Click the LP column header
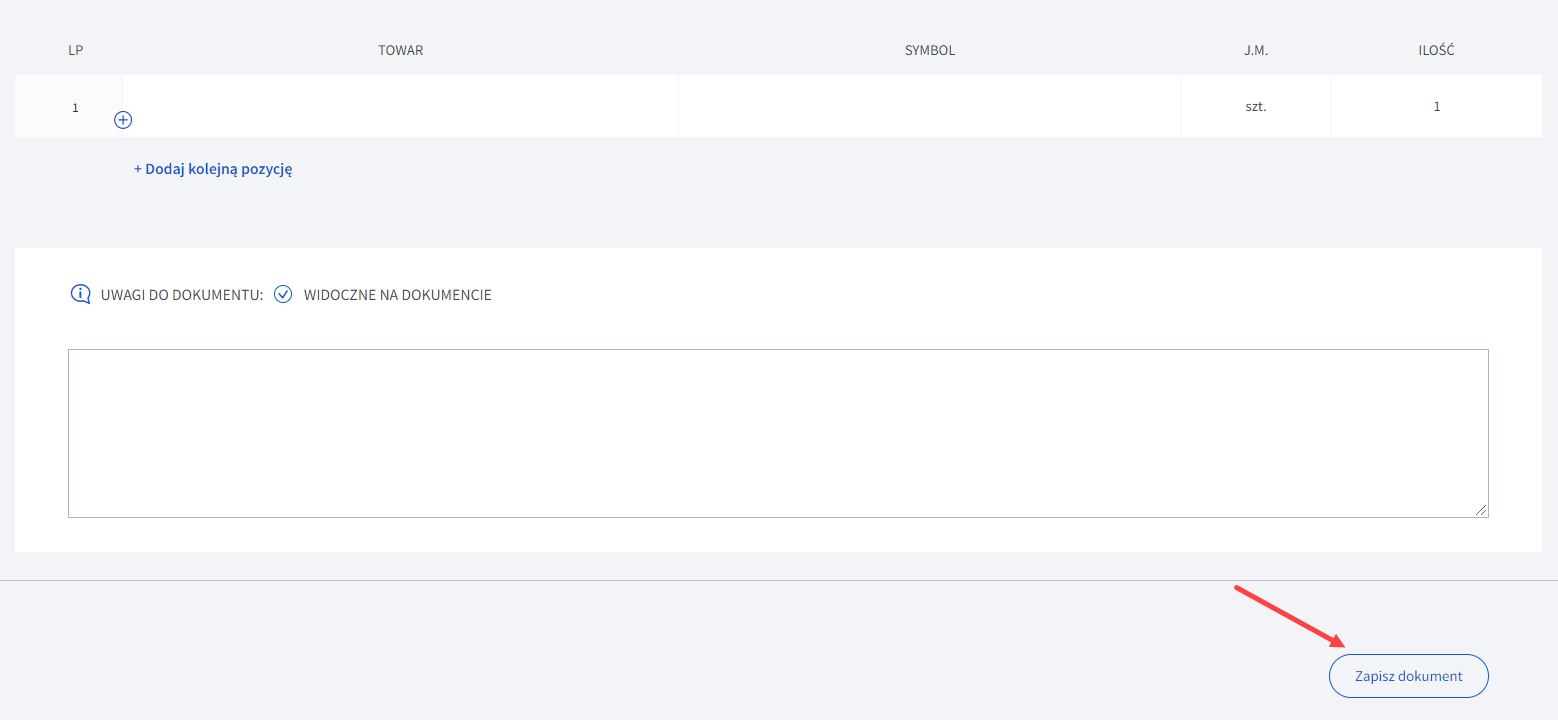This screenshot has height=720, width=1558. tap(75, 50)
